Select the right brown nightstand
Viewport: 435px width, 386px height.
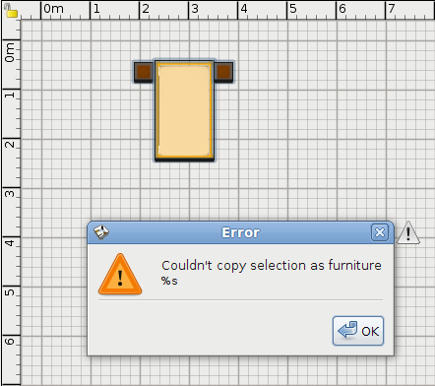click(x=223, y=71)
